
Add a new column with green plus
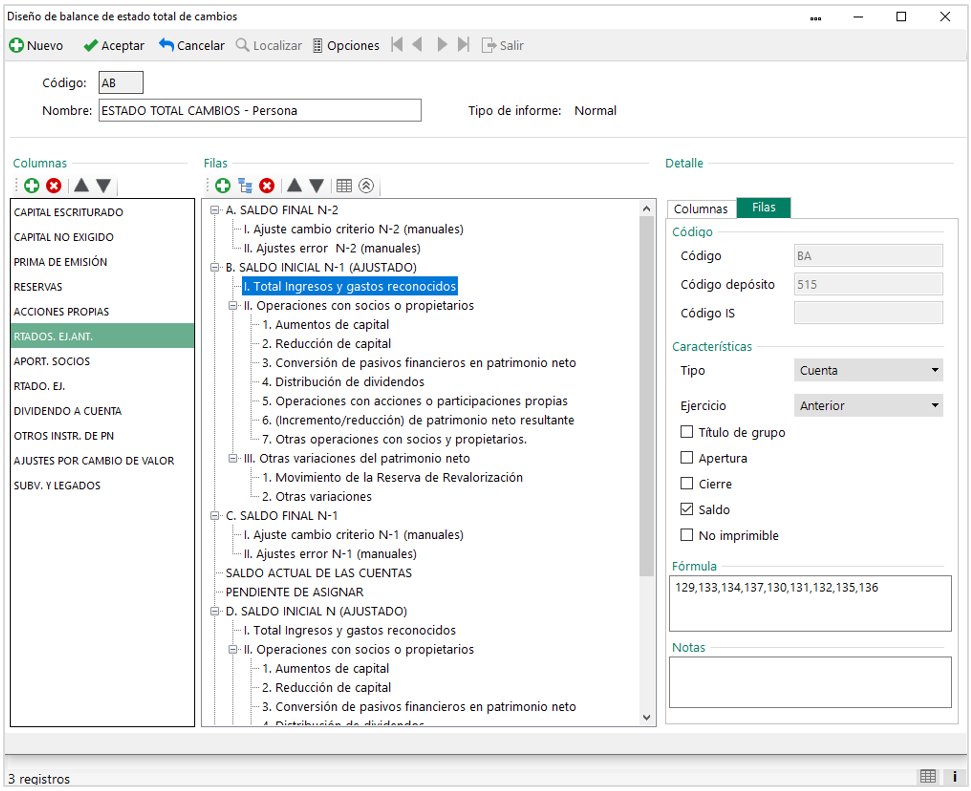click(32, 185)
